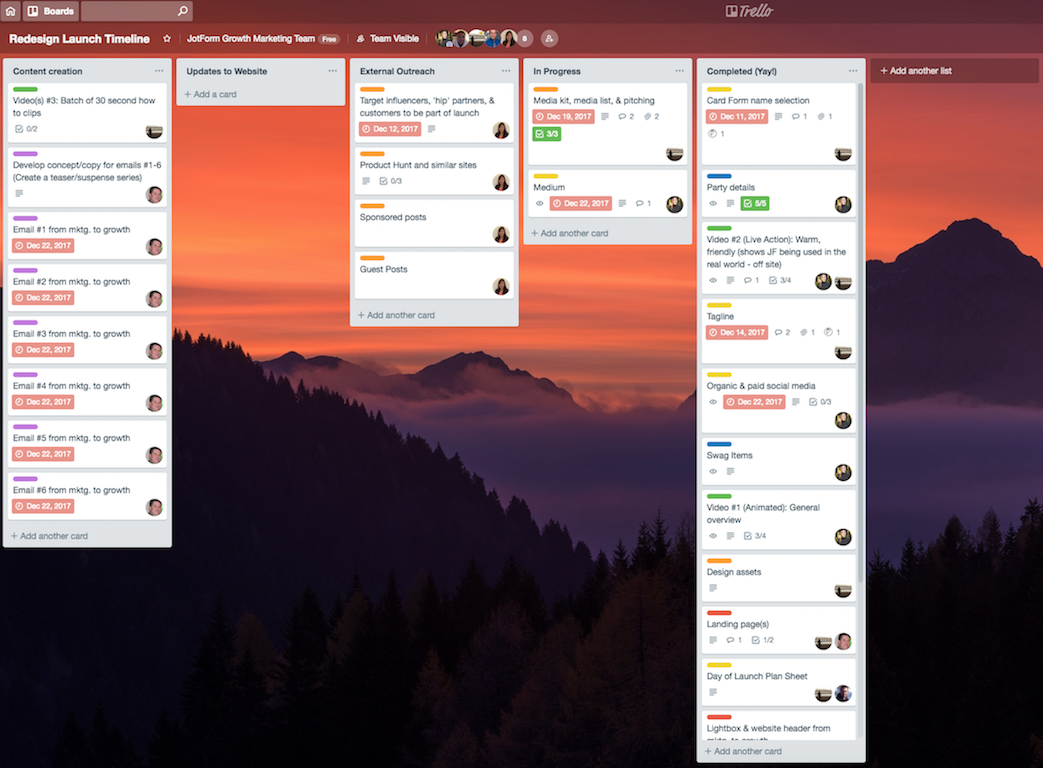Toggle the watch eye icon on Medium card
The width and height of the screenshot is (1043, 768).
(x=539, y=203)
